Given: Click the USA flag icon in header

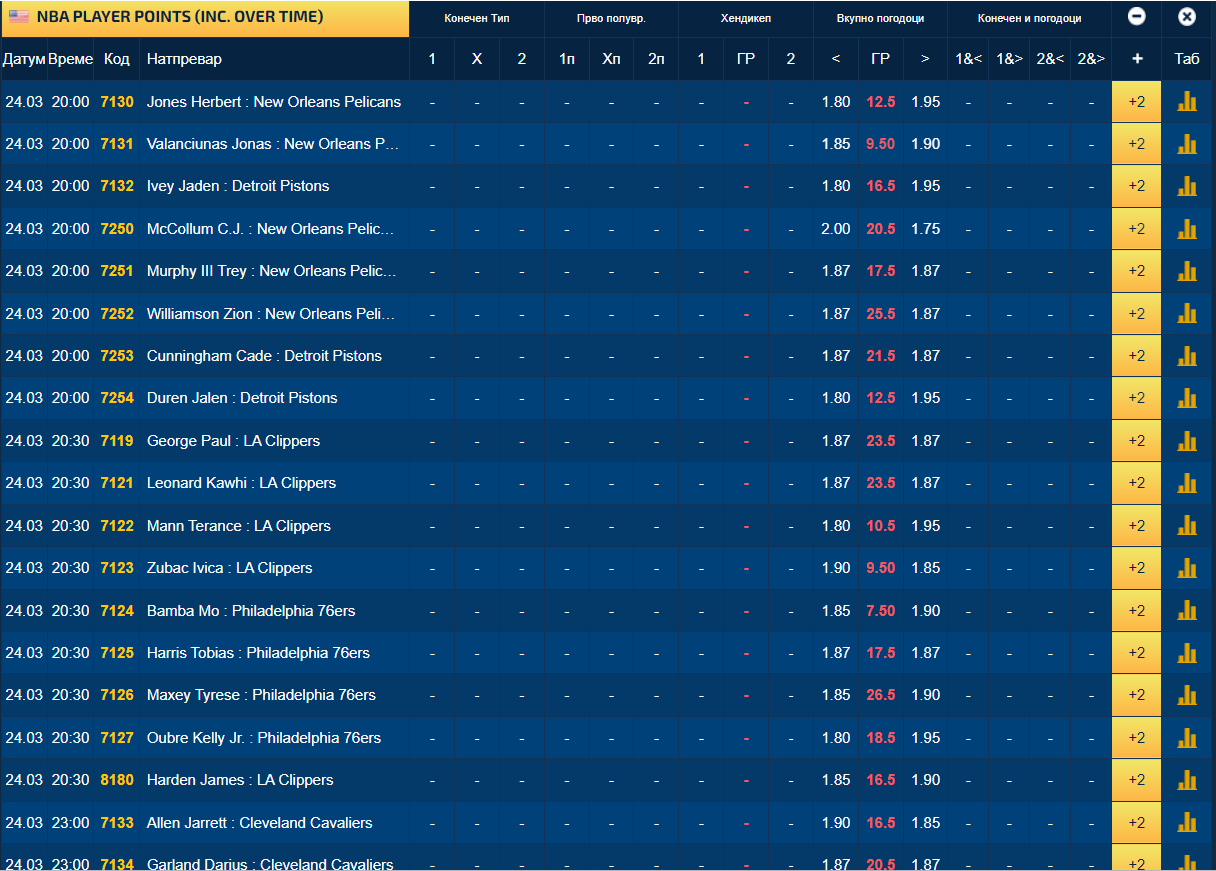Looking at the screenshot, I should coord(18,17).
